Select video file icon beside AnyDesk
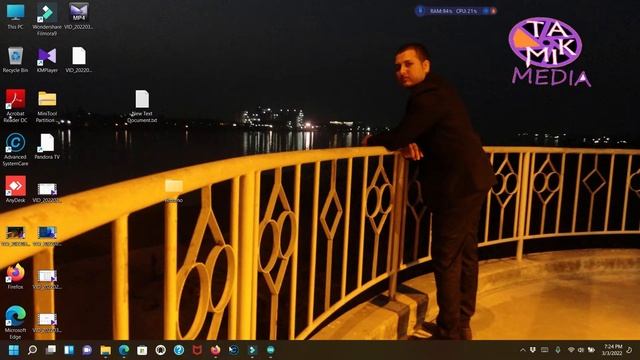 pos(47,193)
